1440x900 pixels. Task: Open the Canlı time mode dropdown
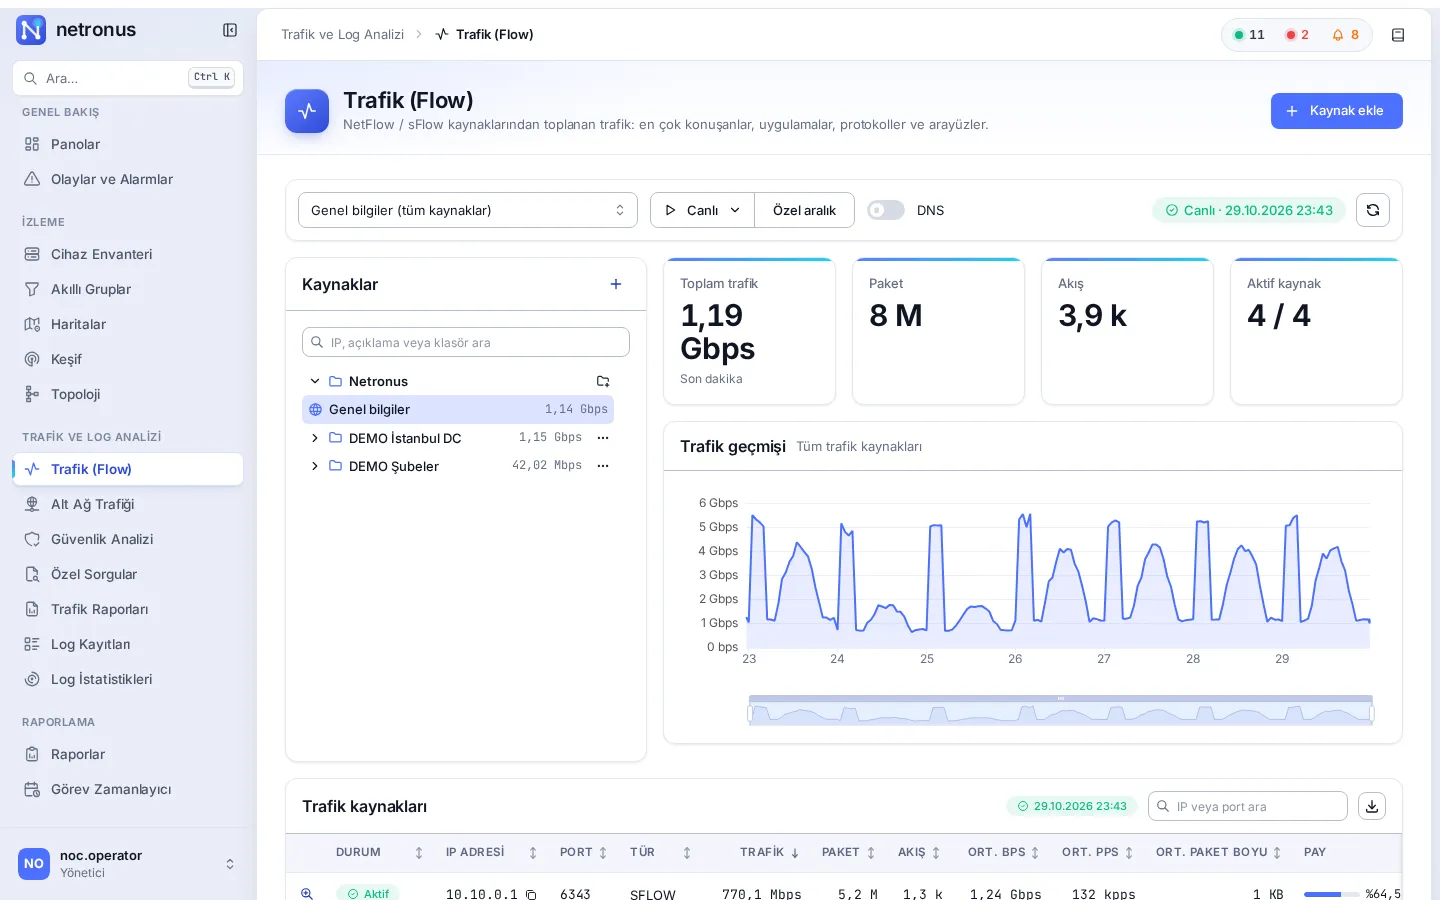[x=702, y=210]
